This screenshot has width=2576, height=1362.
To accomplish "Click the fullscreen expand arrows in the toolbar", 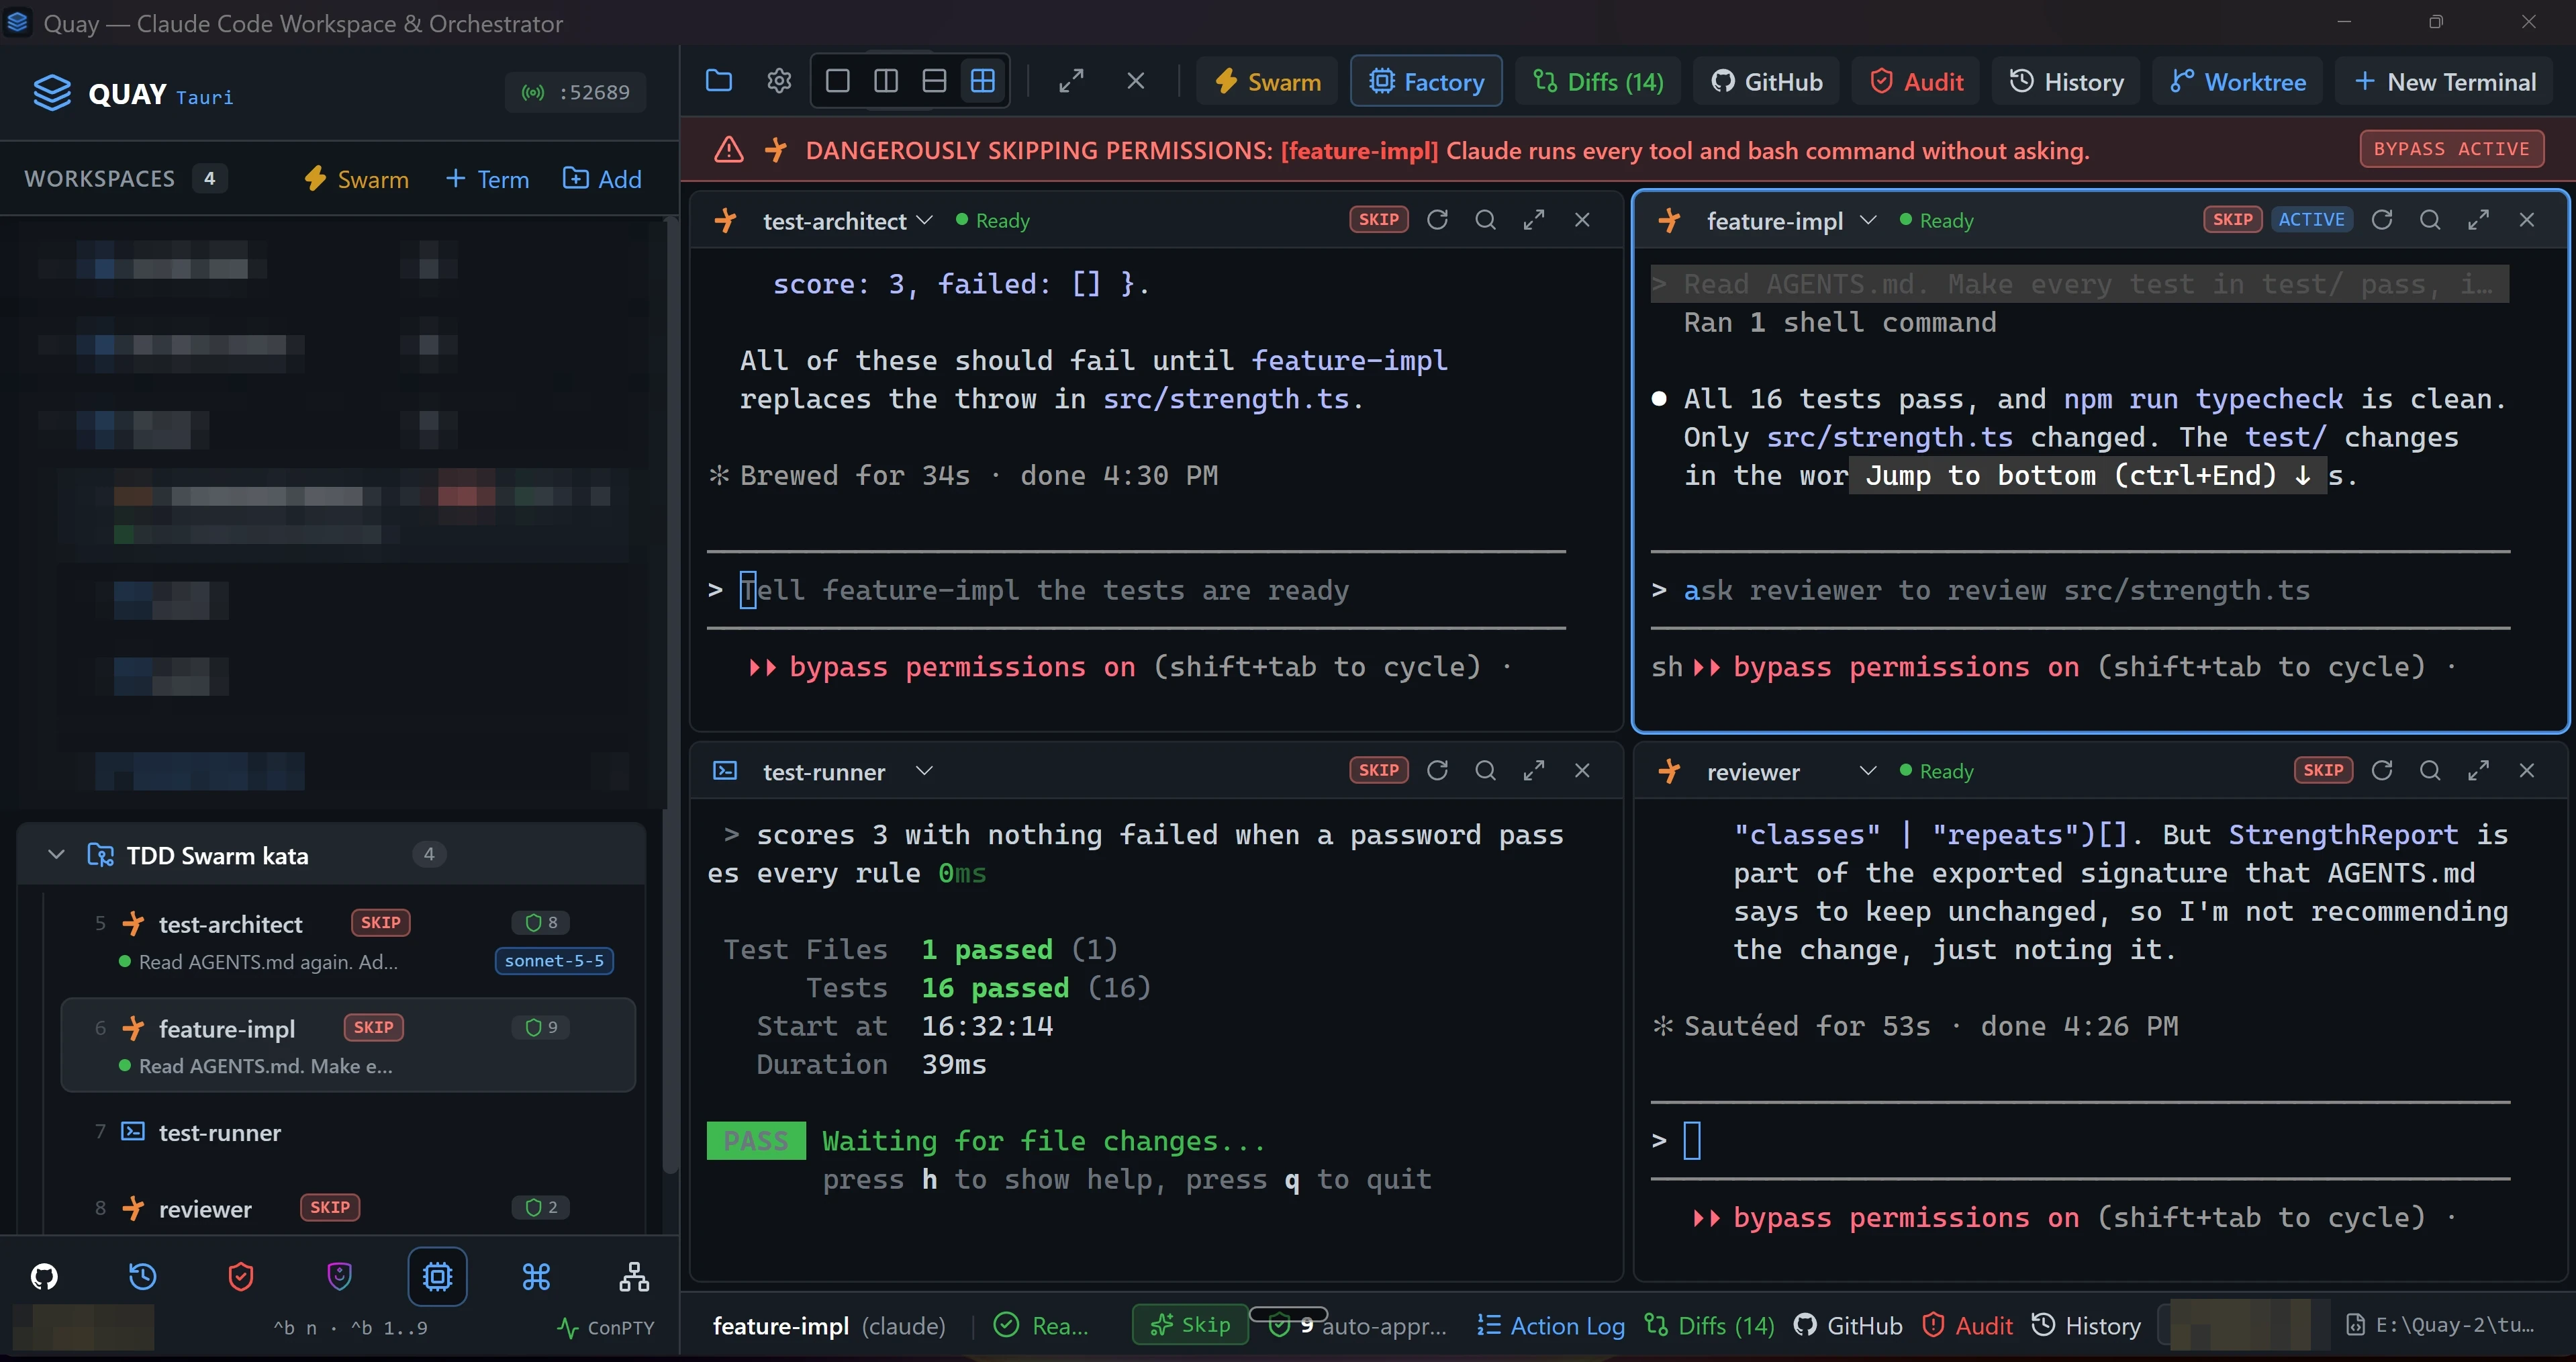I will point(1071,81).
